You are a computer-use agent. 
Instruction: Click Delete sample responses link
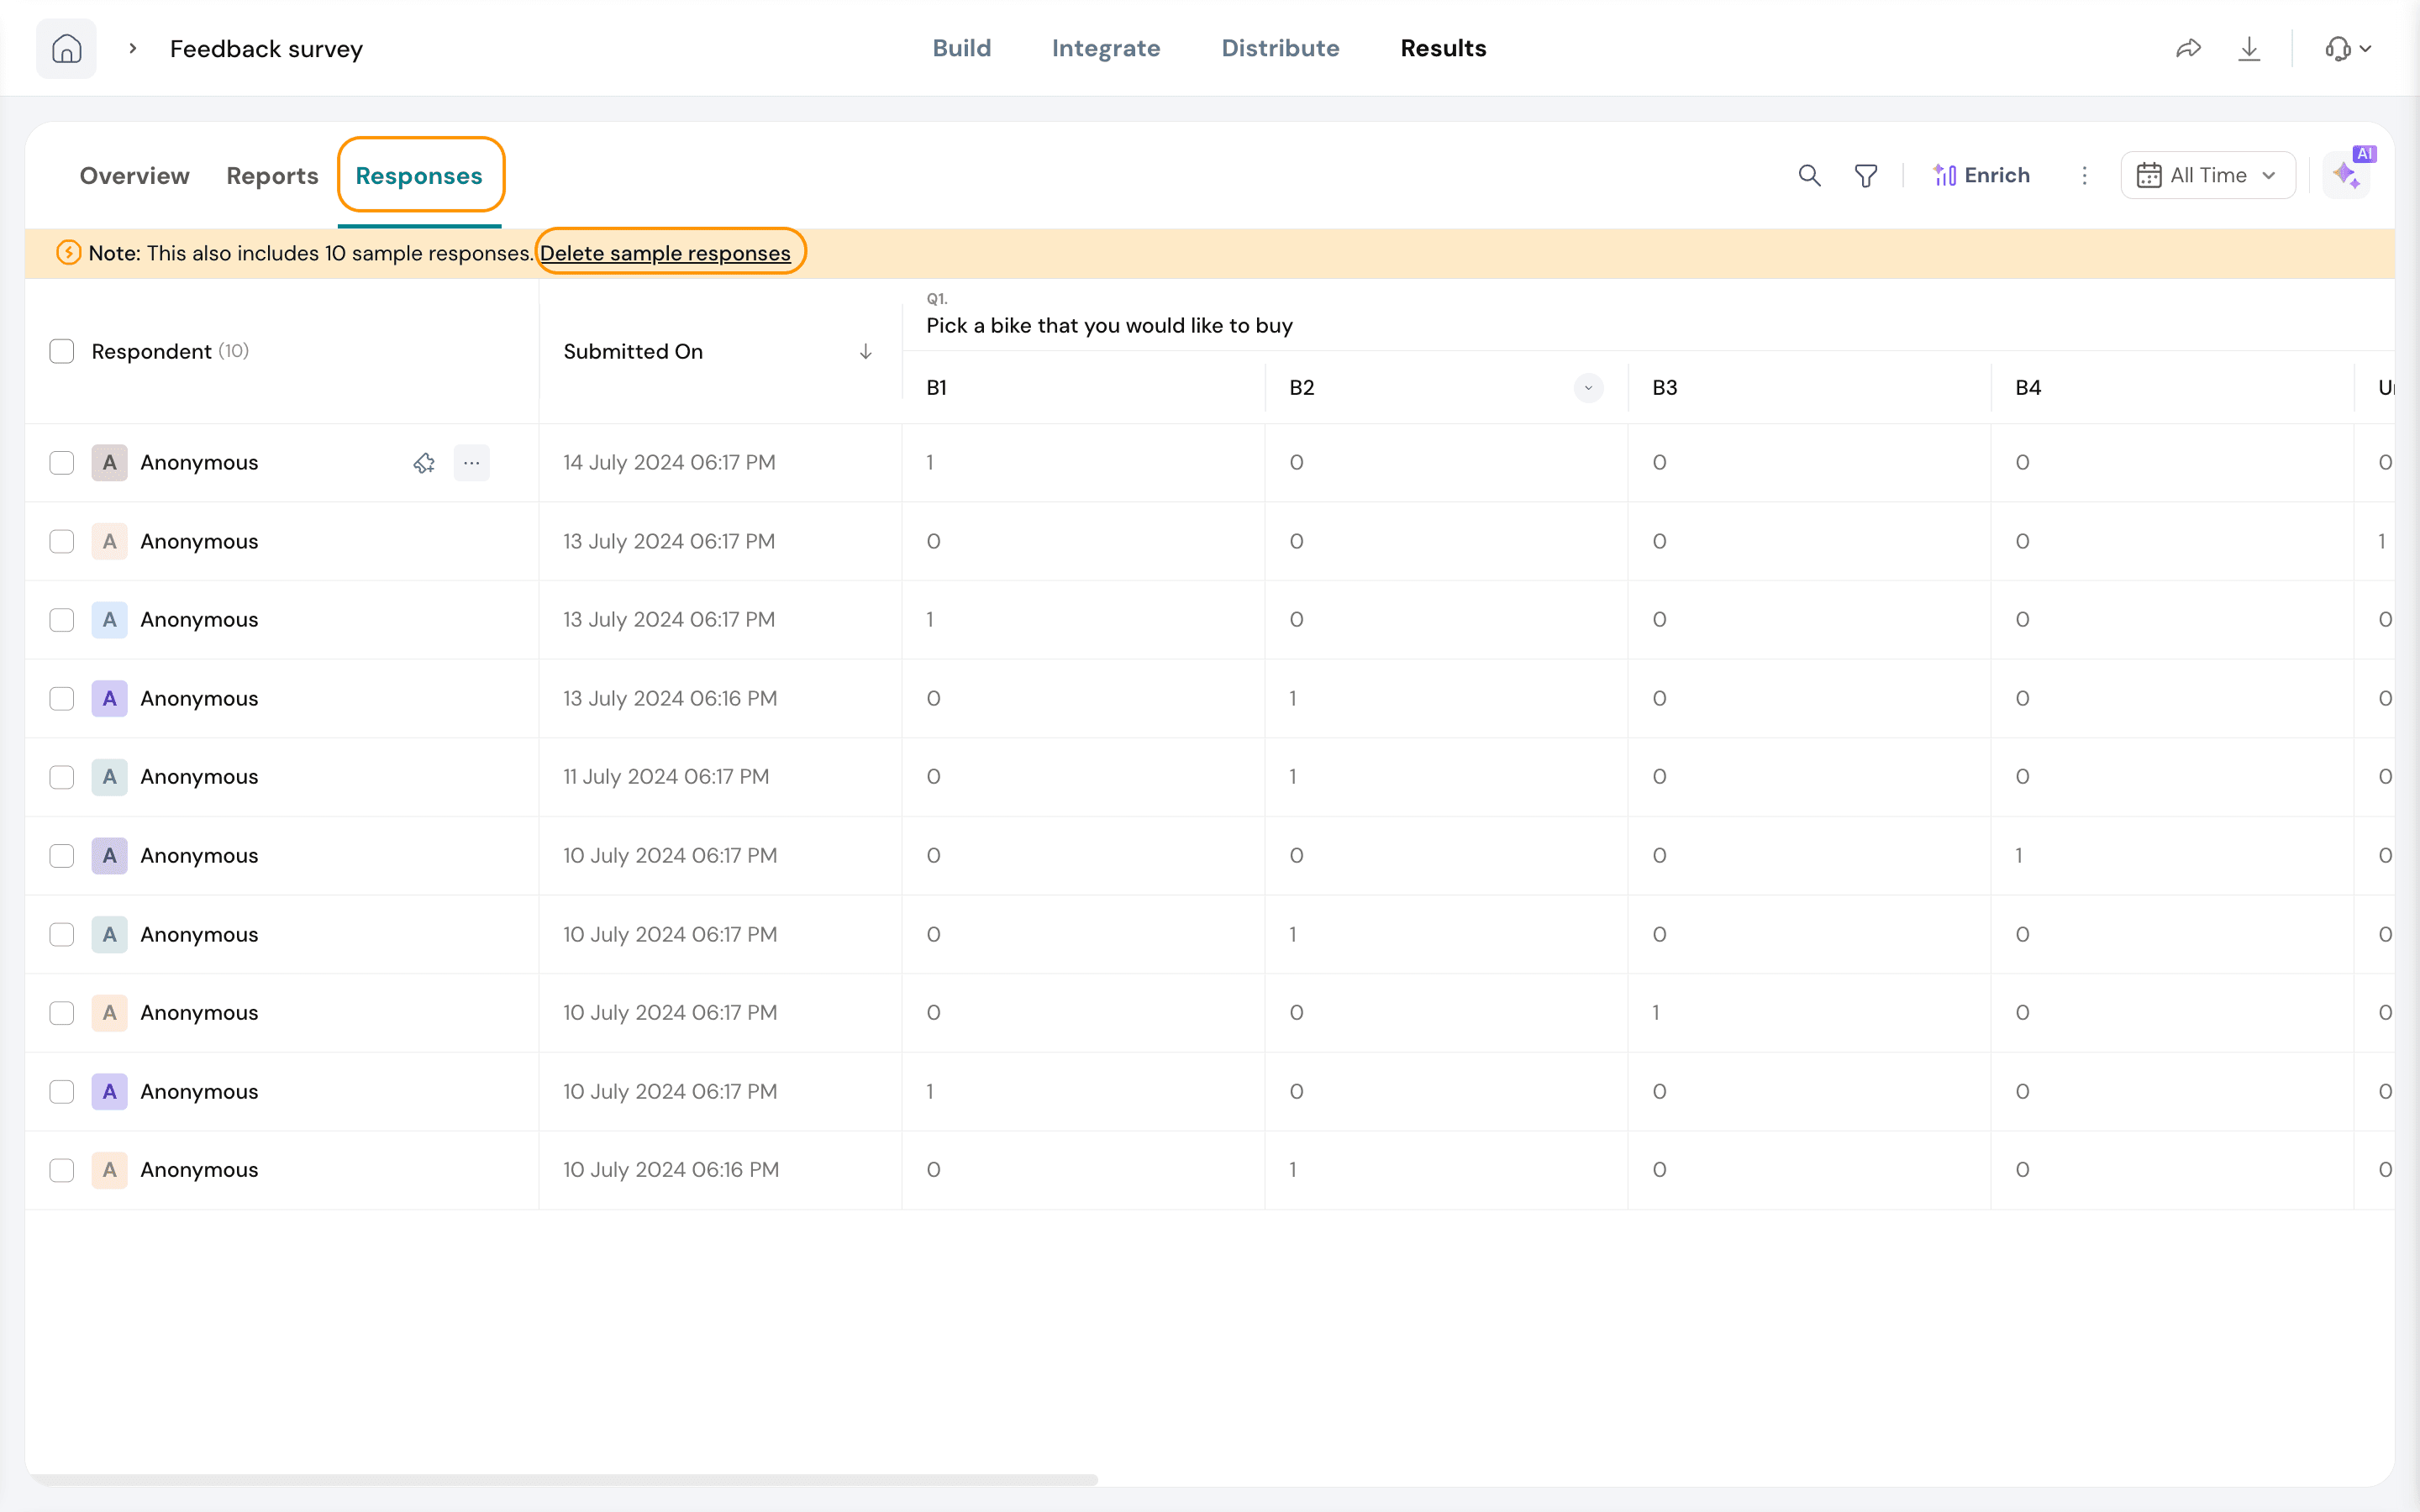pyautogui.click(x=666, y=253)
